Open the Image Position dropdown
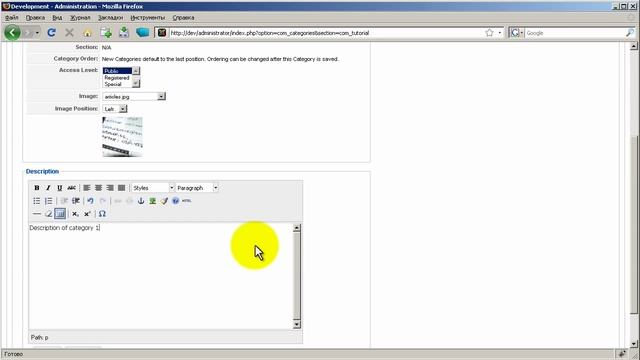Screen dimensions: 640x360 click(115, 109)
